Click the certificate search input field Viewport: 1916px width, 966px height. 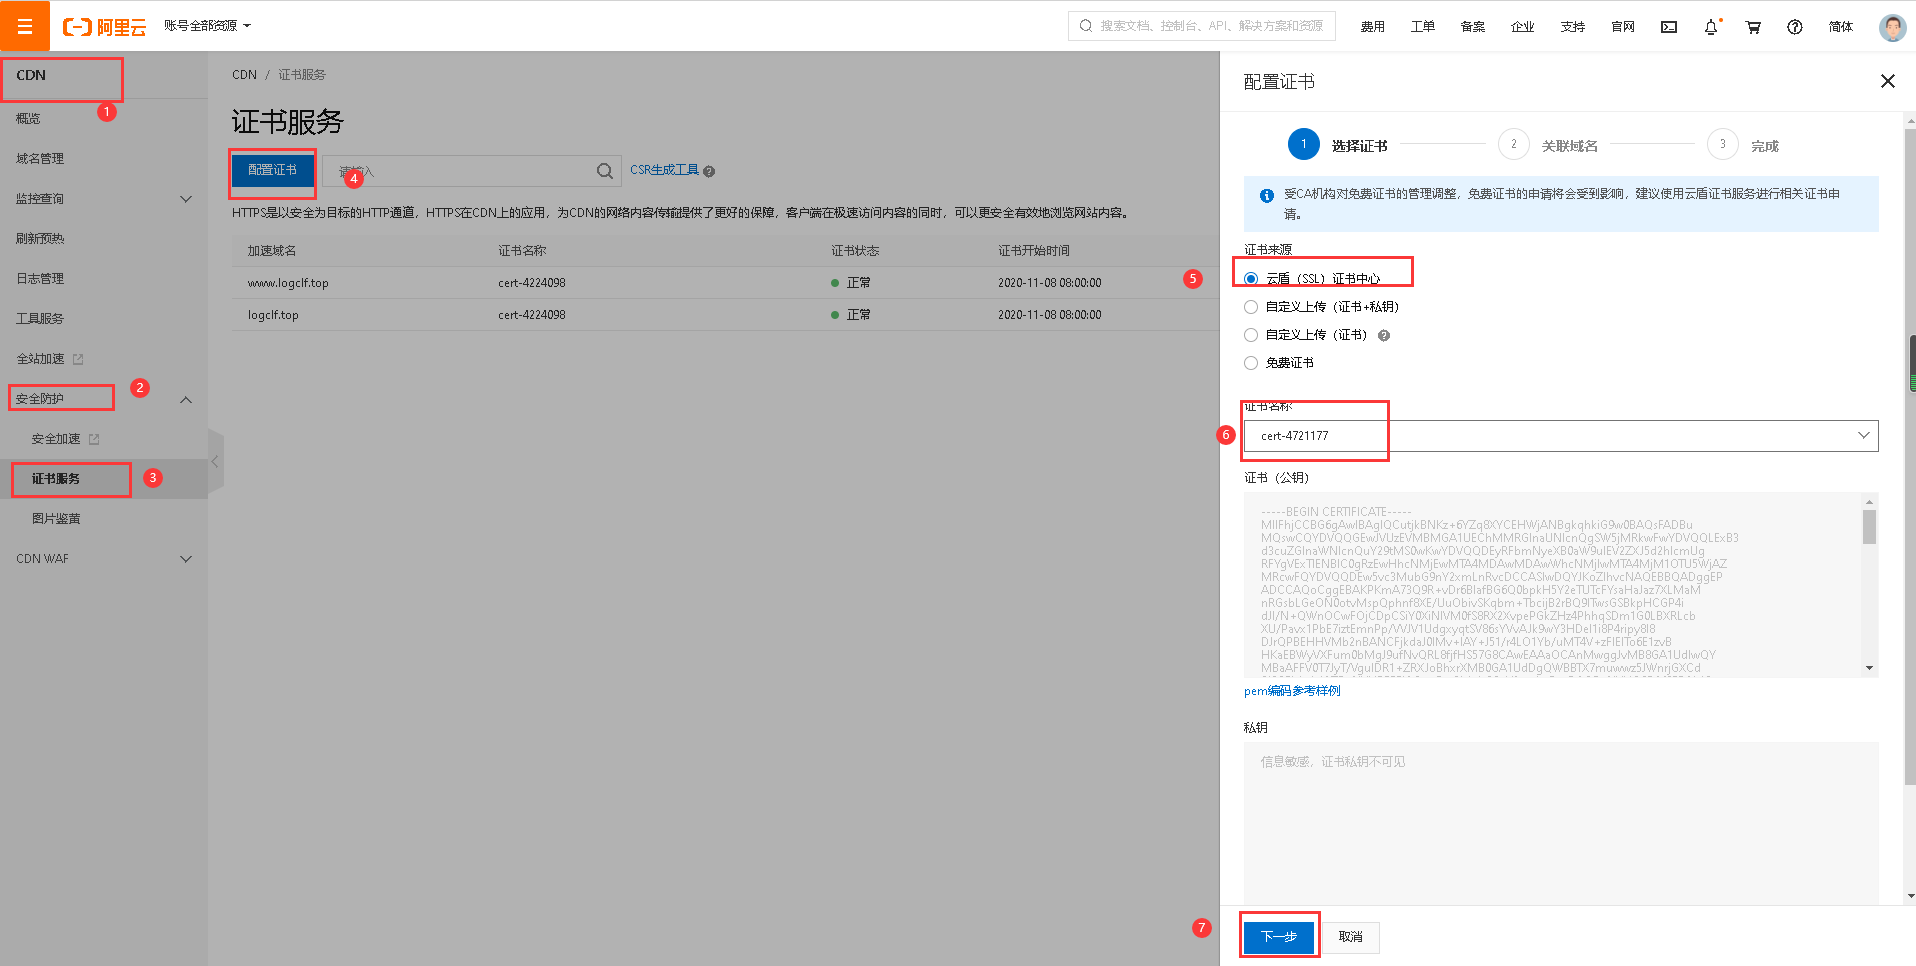tap(460, 171)
